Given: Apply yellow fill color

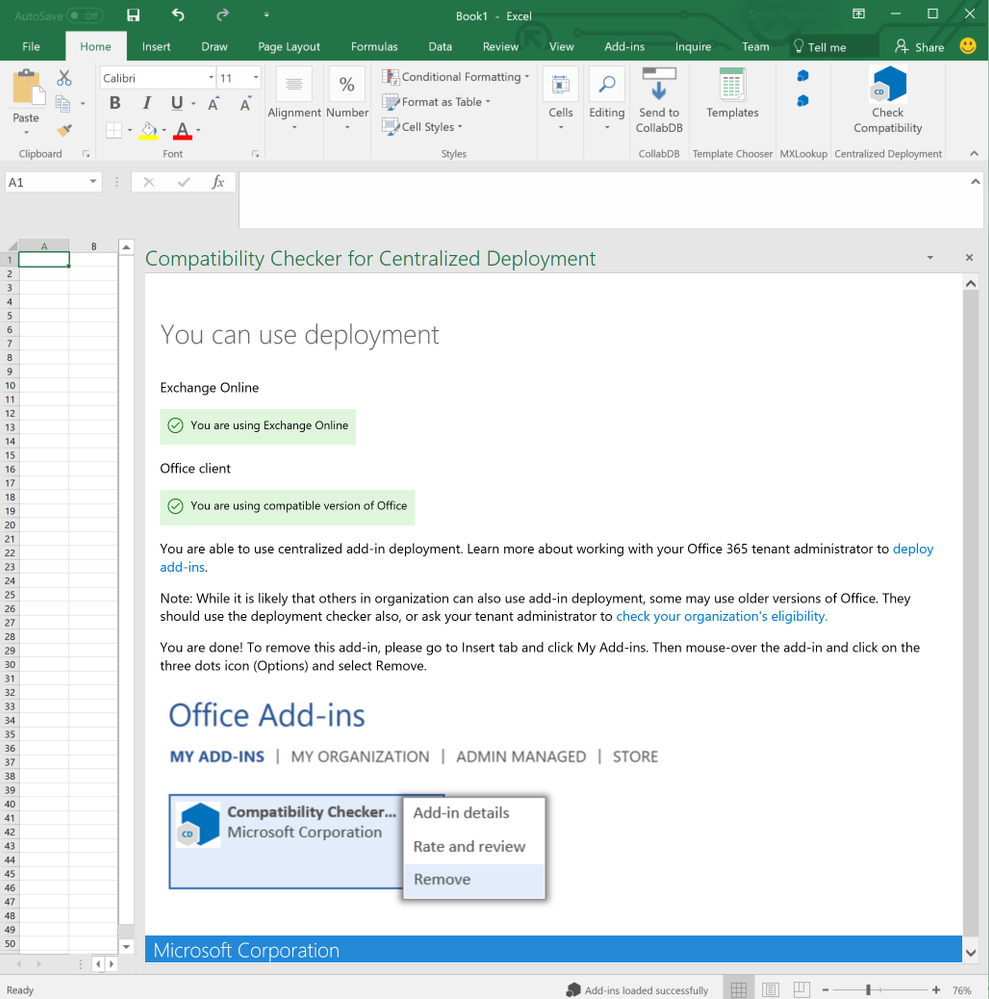Looking at the screenshot, I should [x=148, y=130].
